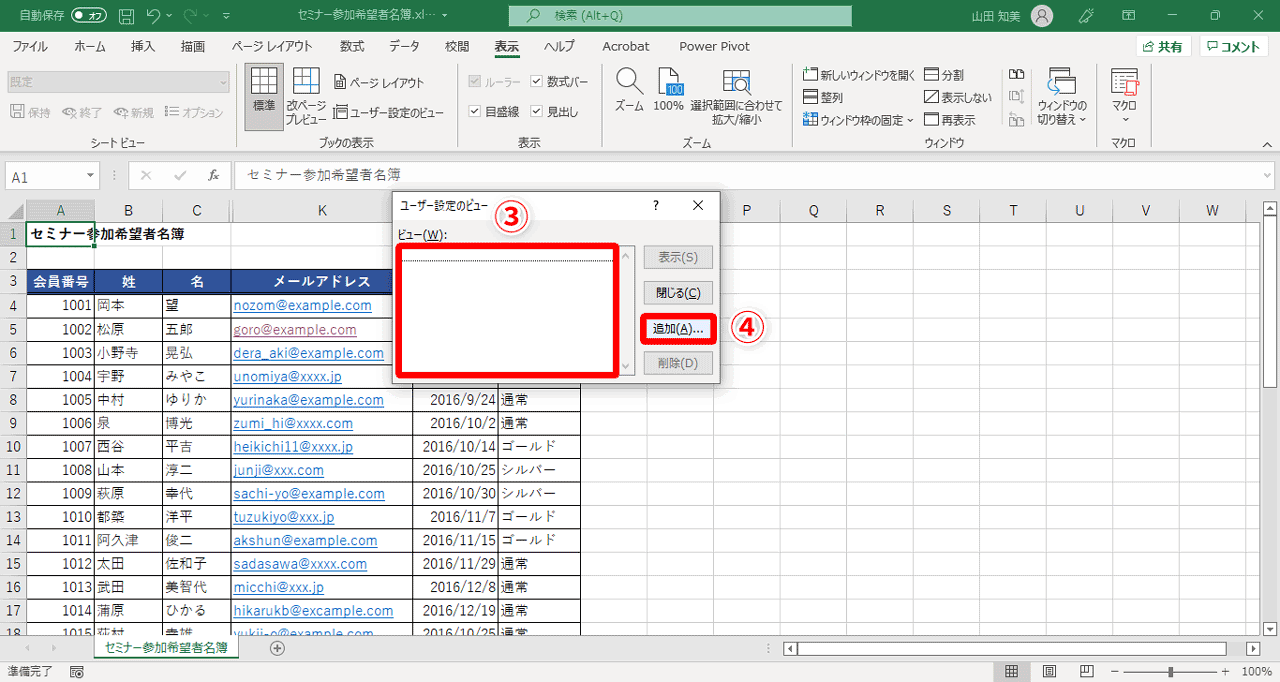Image resolution: width=1280 pixels, height=682 pixels.
Task: Open Help (ヘルプ) tab
Action: 560,46
